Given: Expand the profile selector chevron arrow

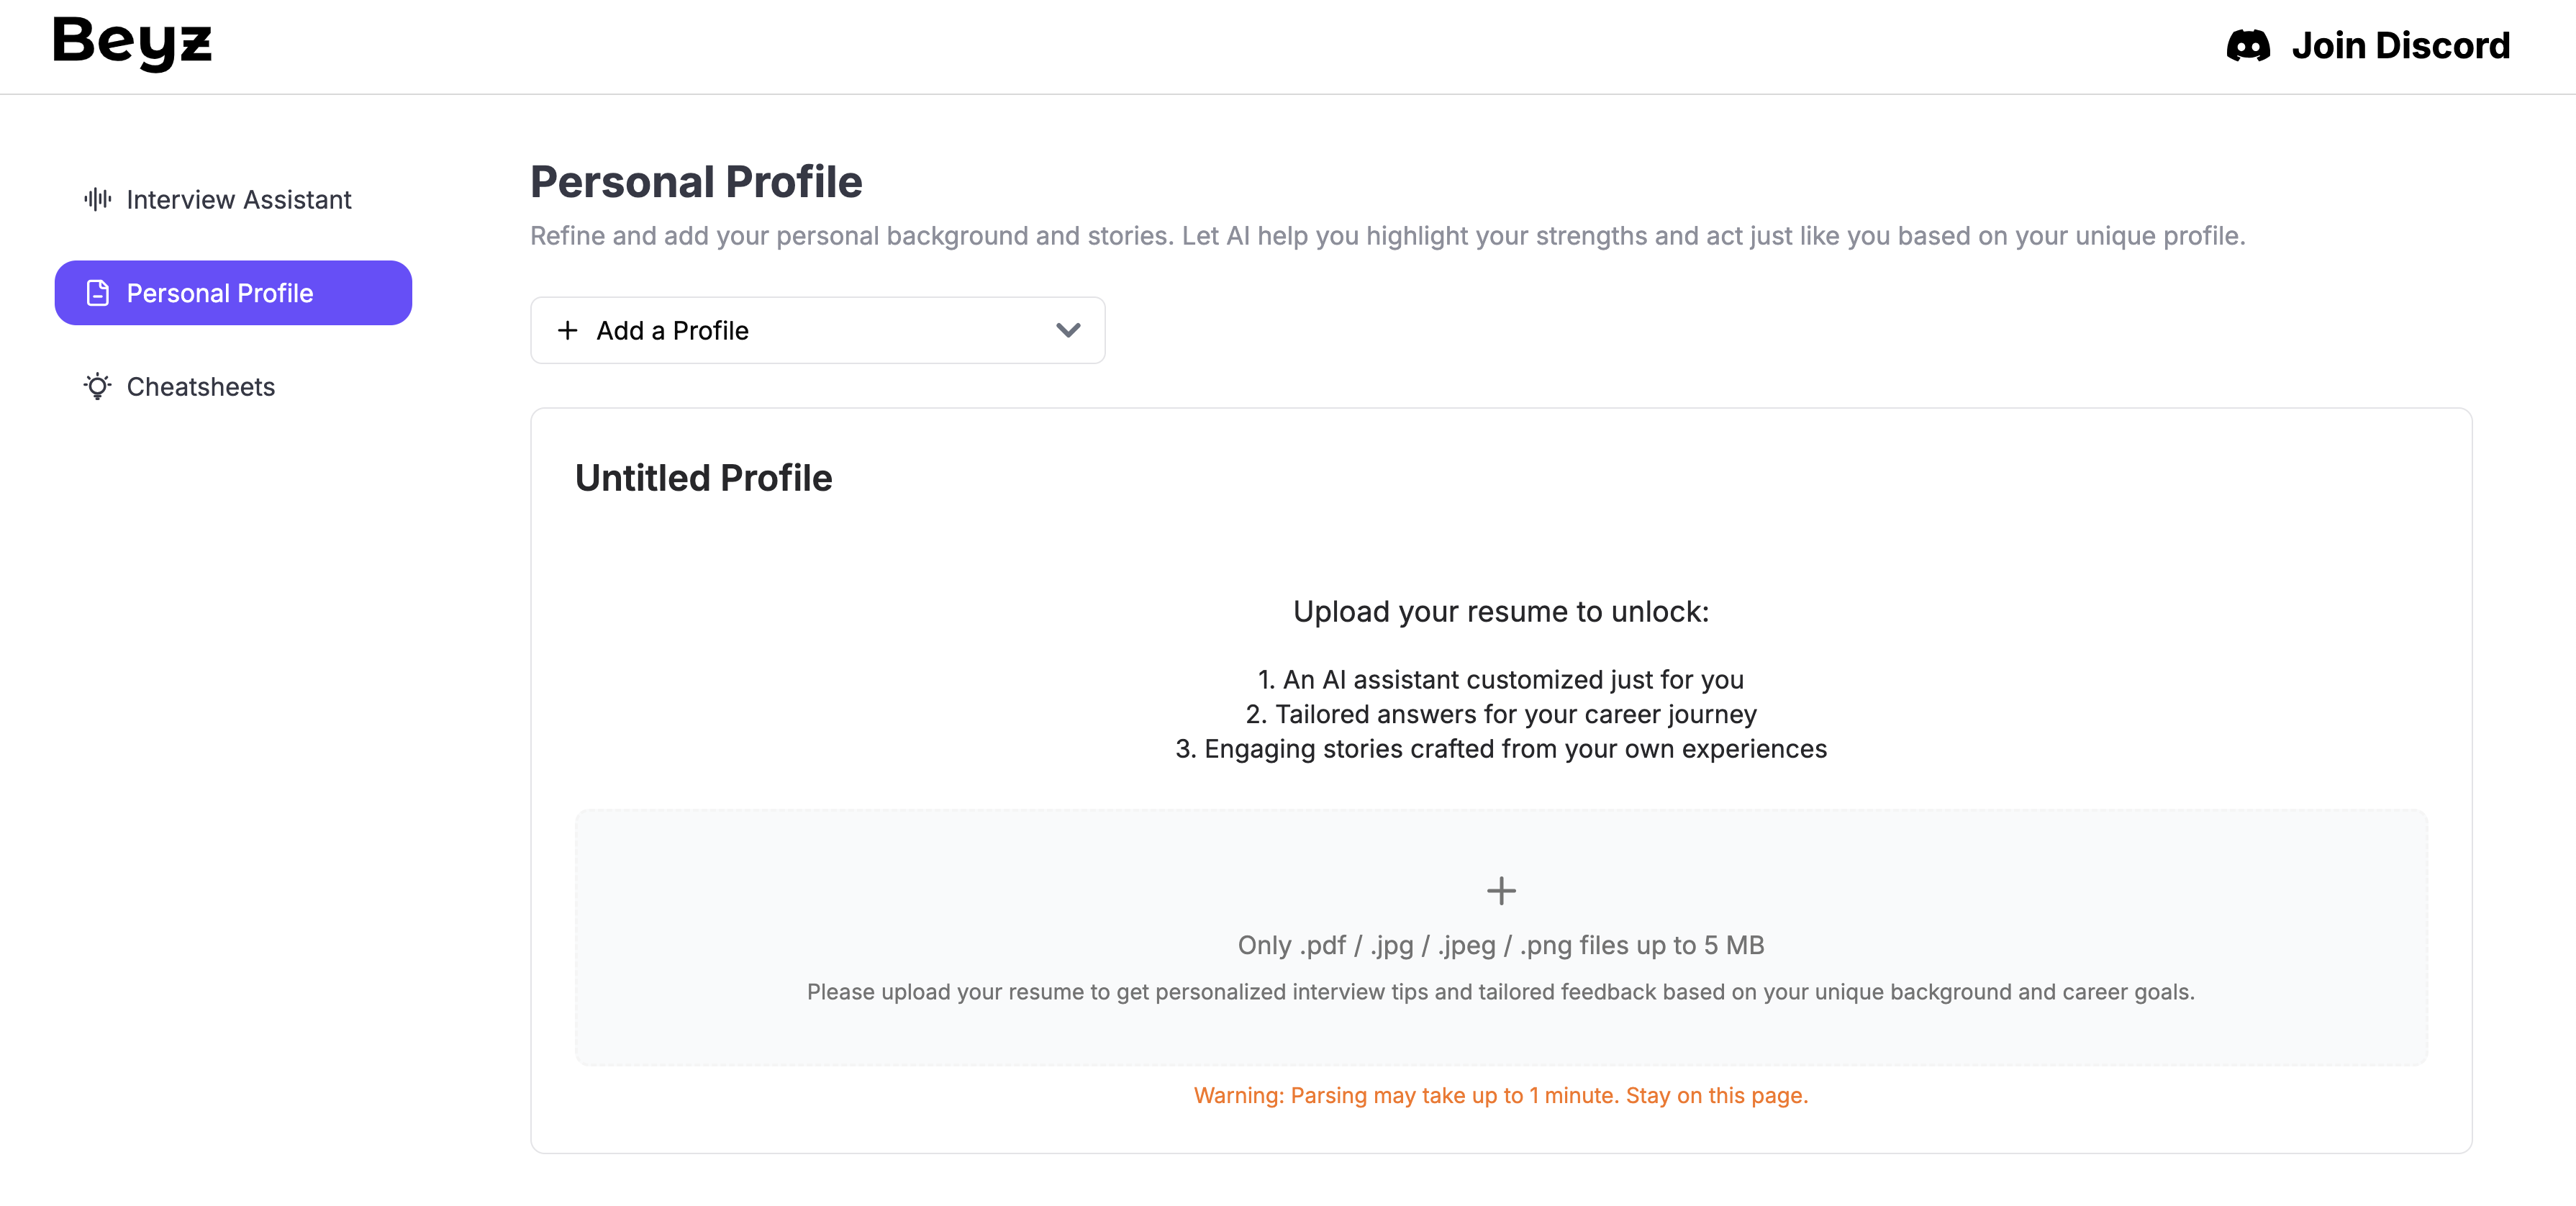Looking at the screenshot, I should [x=1068, y=330].
